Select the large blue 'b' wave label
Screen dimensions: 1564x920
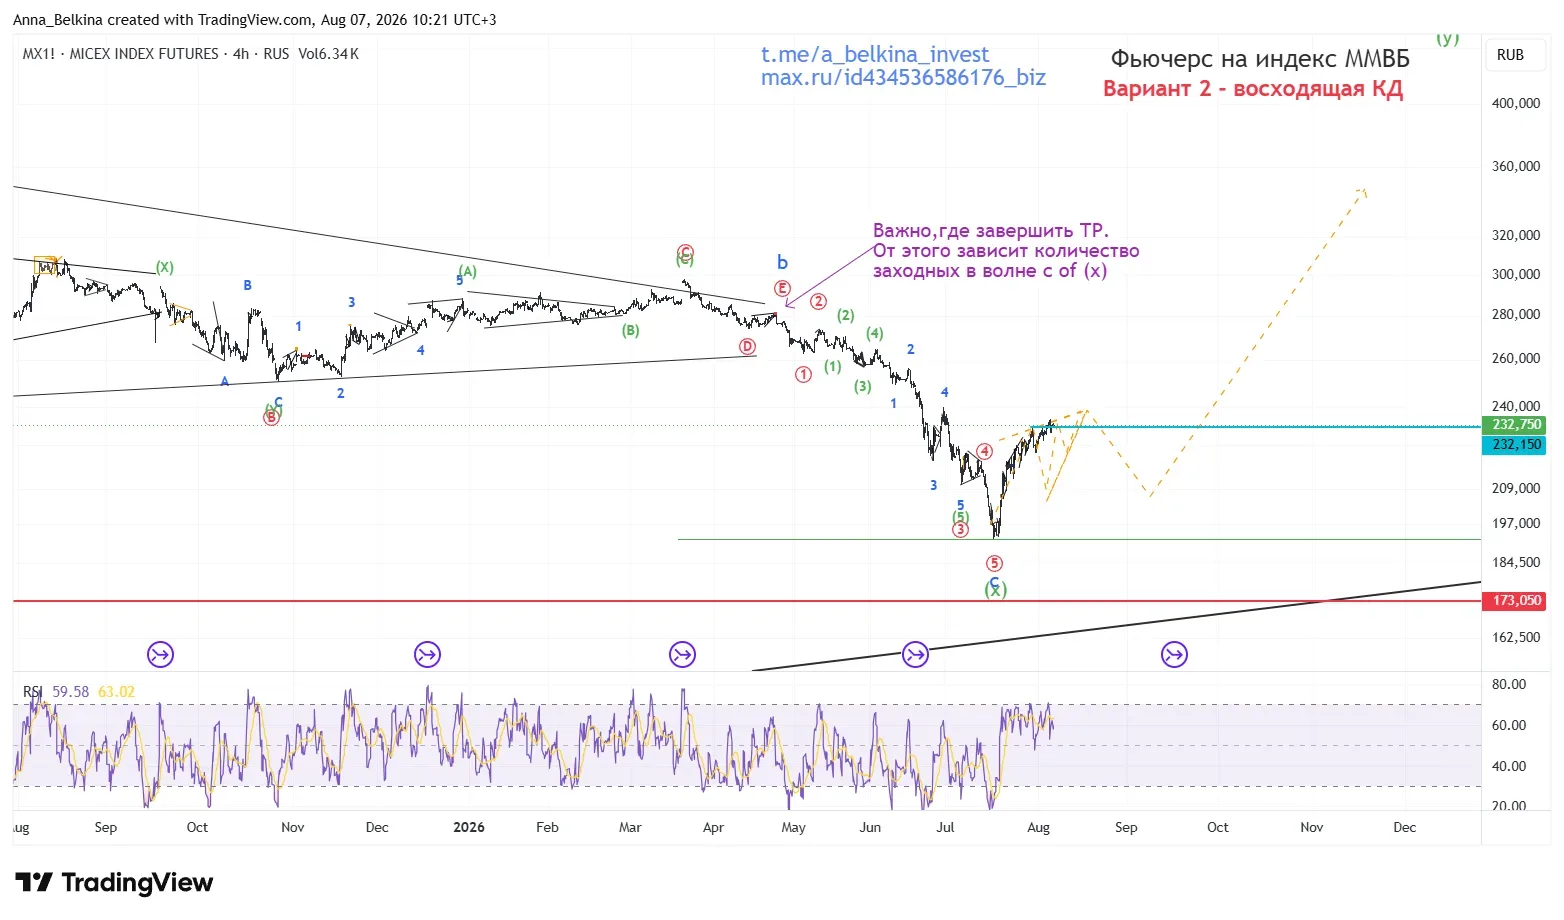click(x=783, y=263)
